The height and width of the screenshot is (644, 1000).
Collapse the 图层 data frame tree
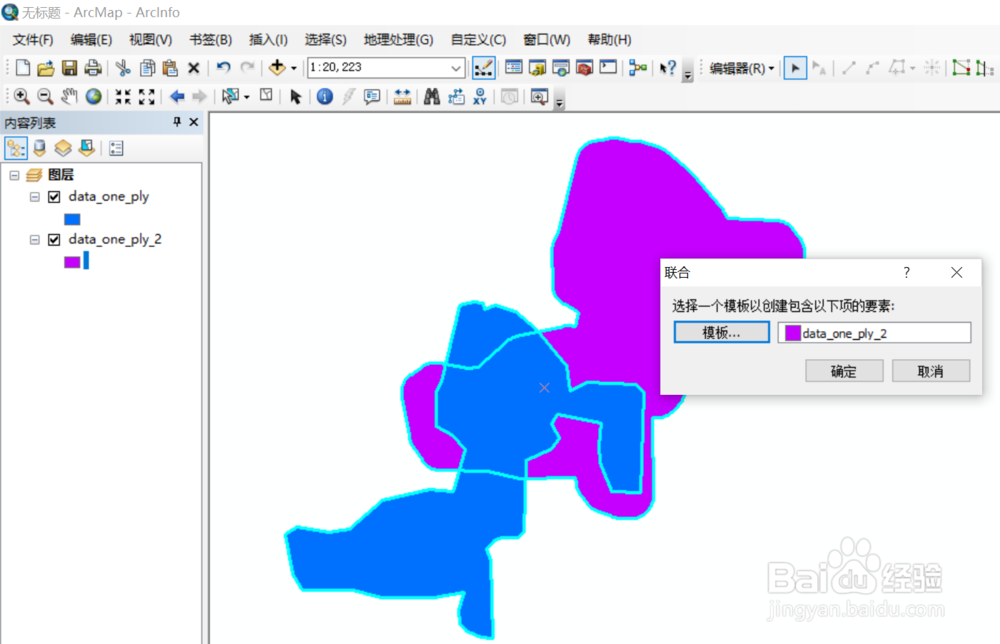click(x=14, y=175)
